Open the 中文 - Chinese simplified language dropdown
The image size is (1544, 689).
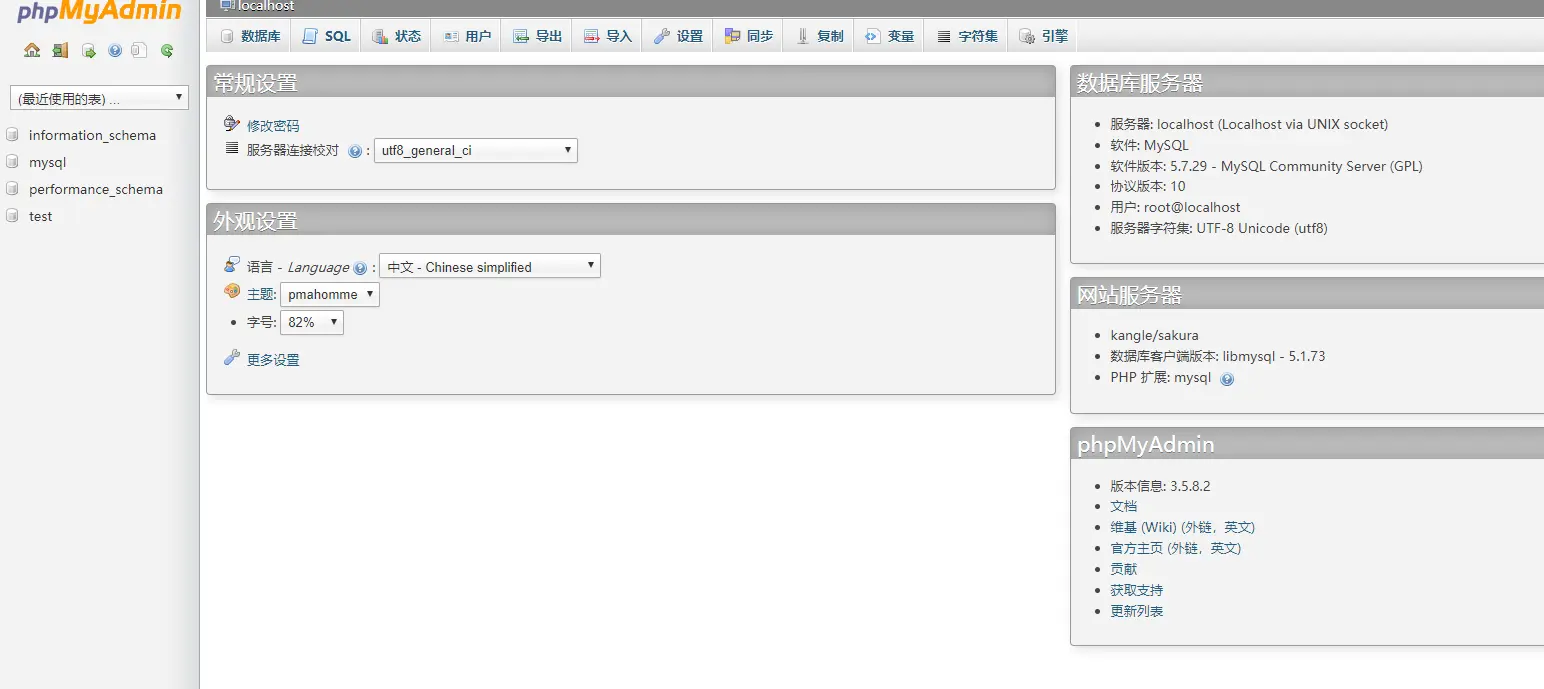[x=490, y=267]
